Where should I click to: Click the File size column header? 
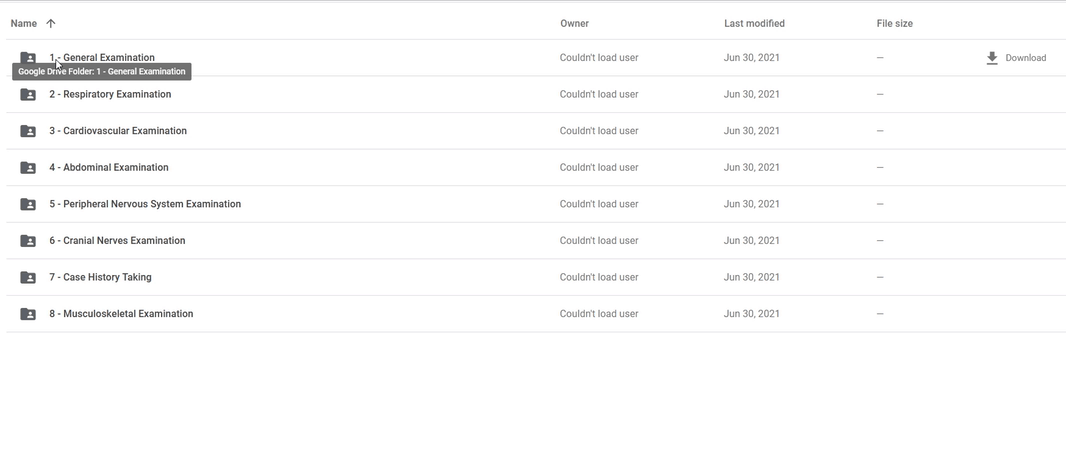[x=895, y=23]
